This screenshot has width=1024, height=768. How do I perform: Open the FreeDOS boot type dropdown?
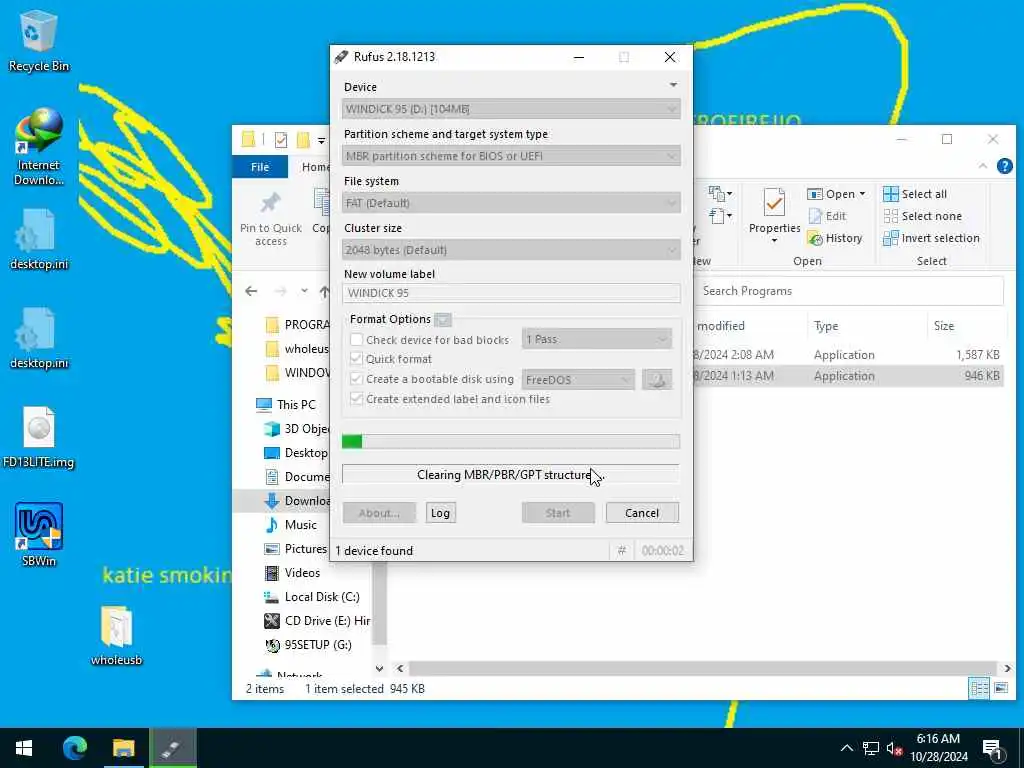pyautogui.click(x=578, y=379)
